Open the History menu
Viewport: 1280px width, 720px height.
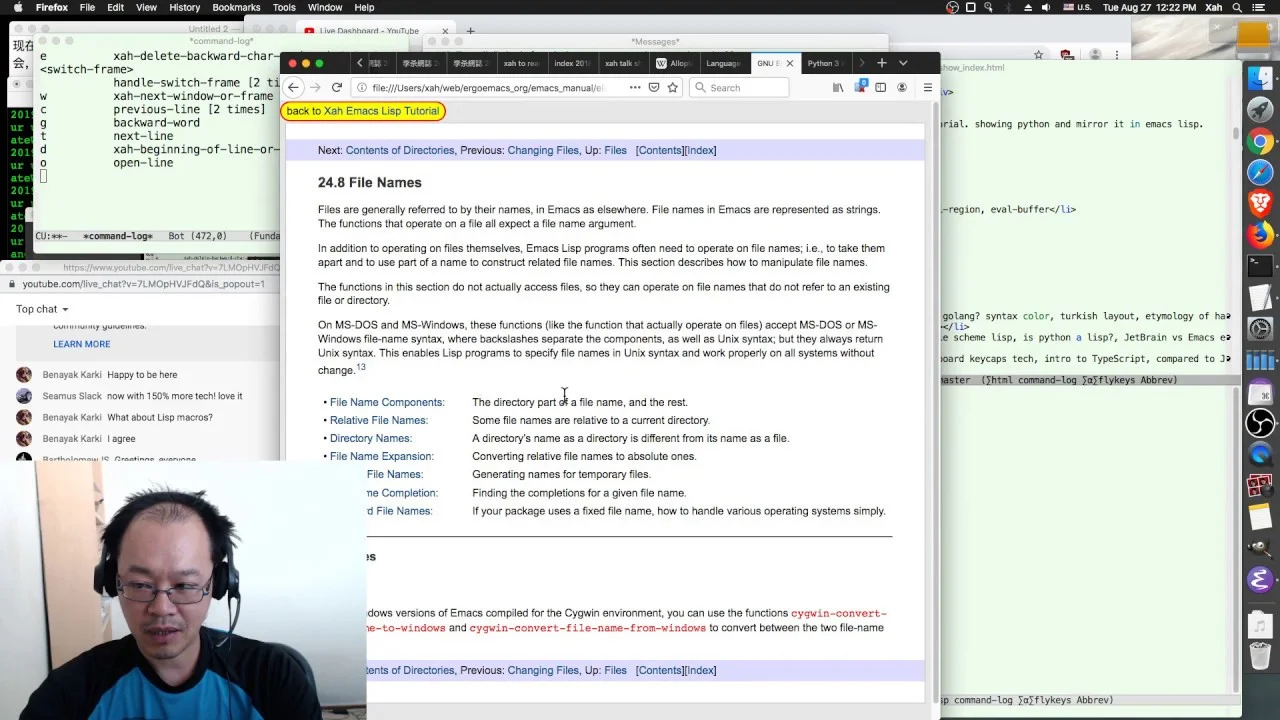pyautogui.click(x=184, y=7)
